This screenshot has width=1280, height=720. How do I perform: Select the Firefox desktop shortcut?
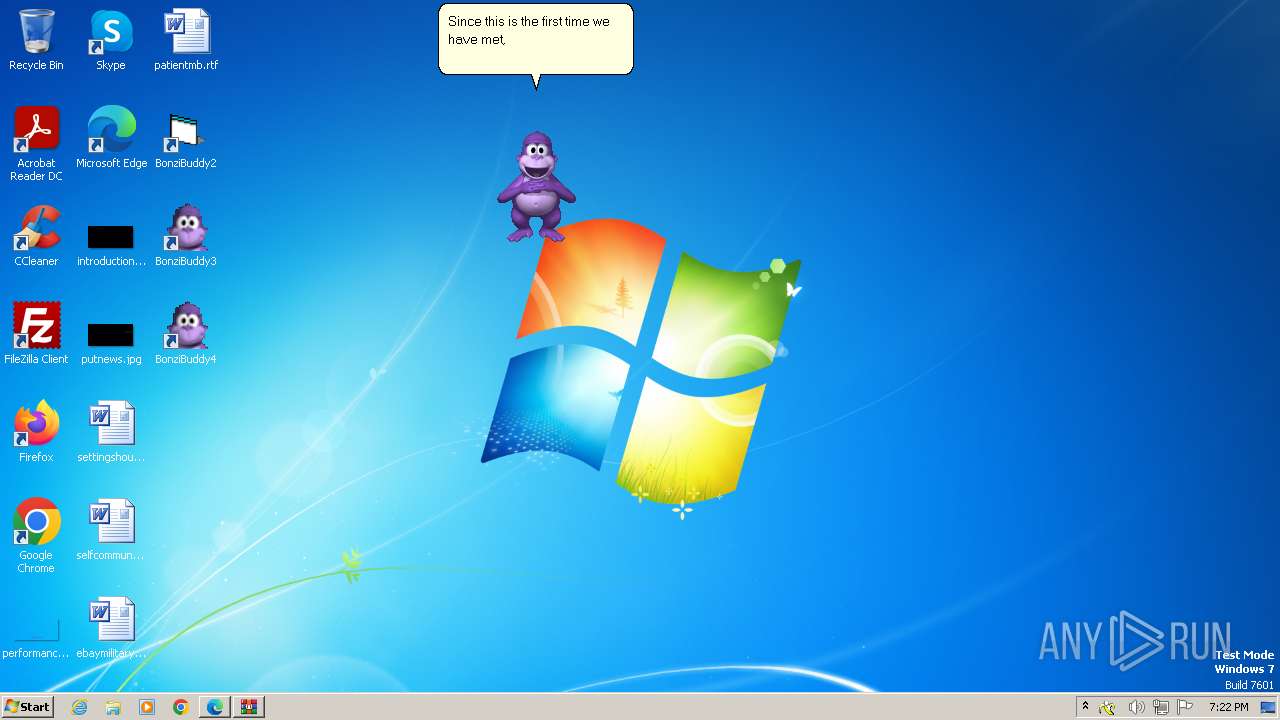[x=36, y=432]
